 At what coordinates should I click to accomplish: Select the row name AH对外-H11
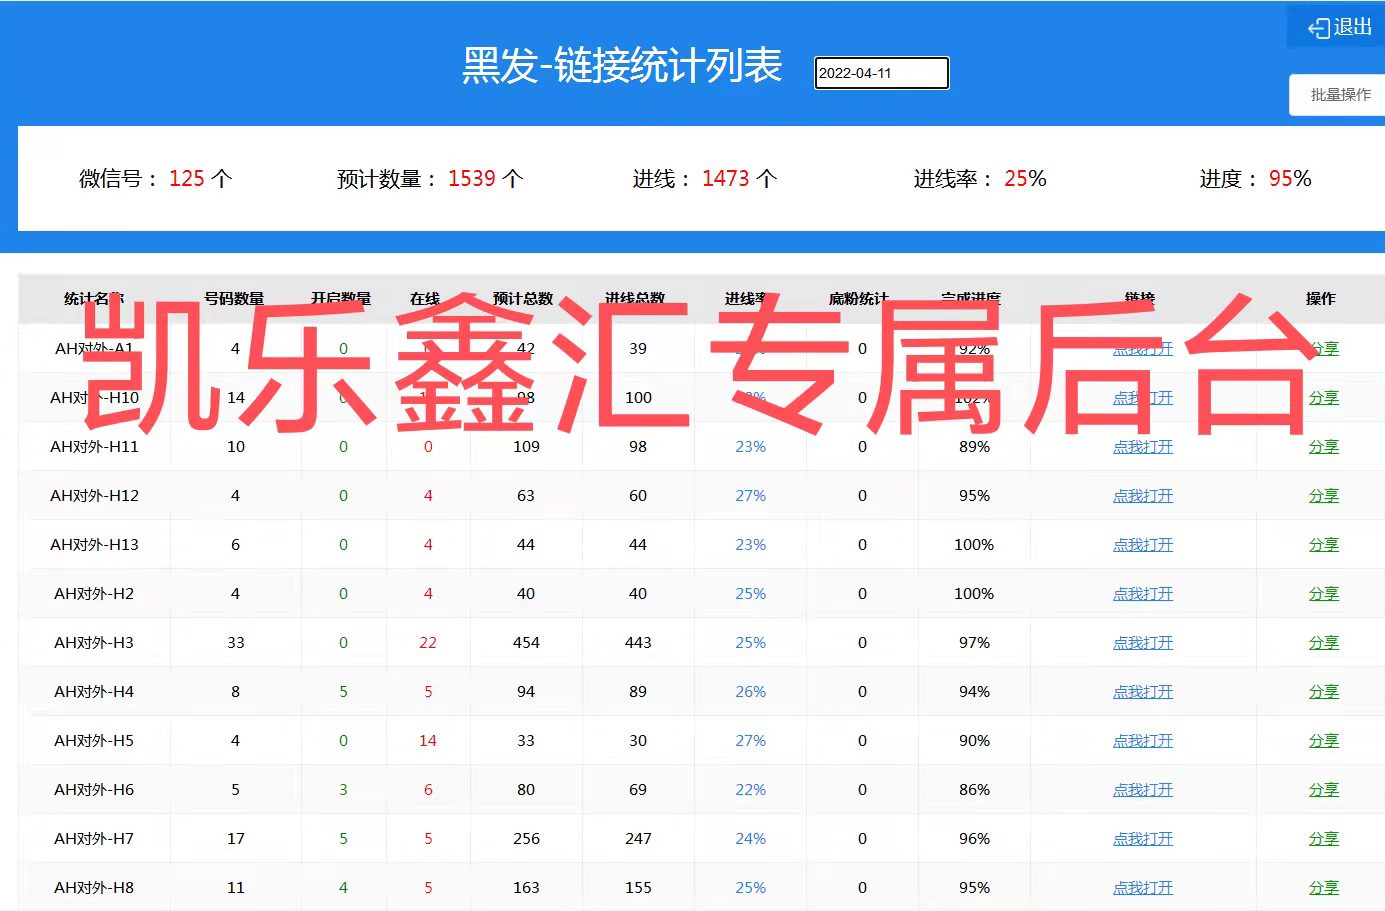[x=94, y=447]
